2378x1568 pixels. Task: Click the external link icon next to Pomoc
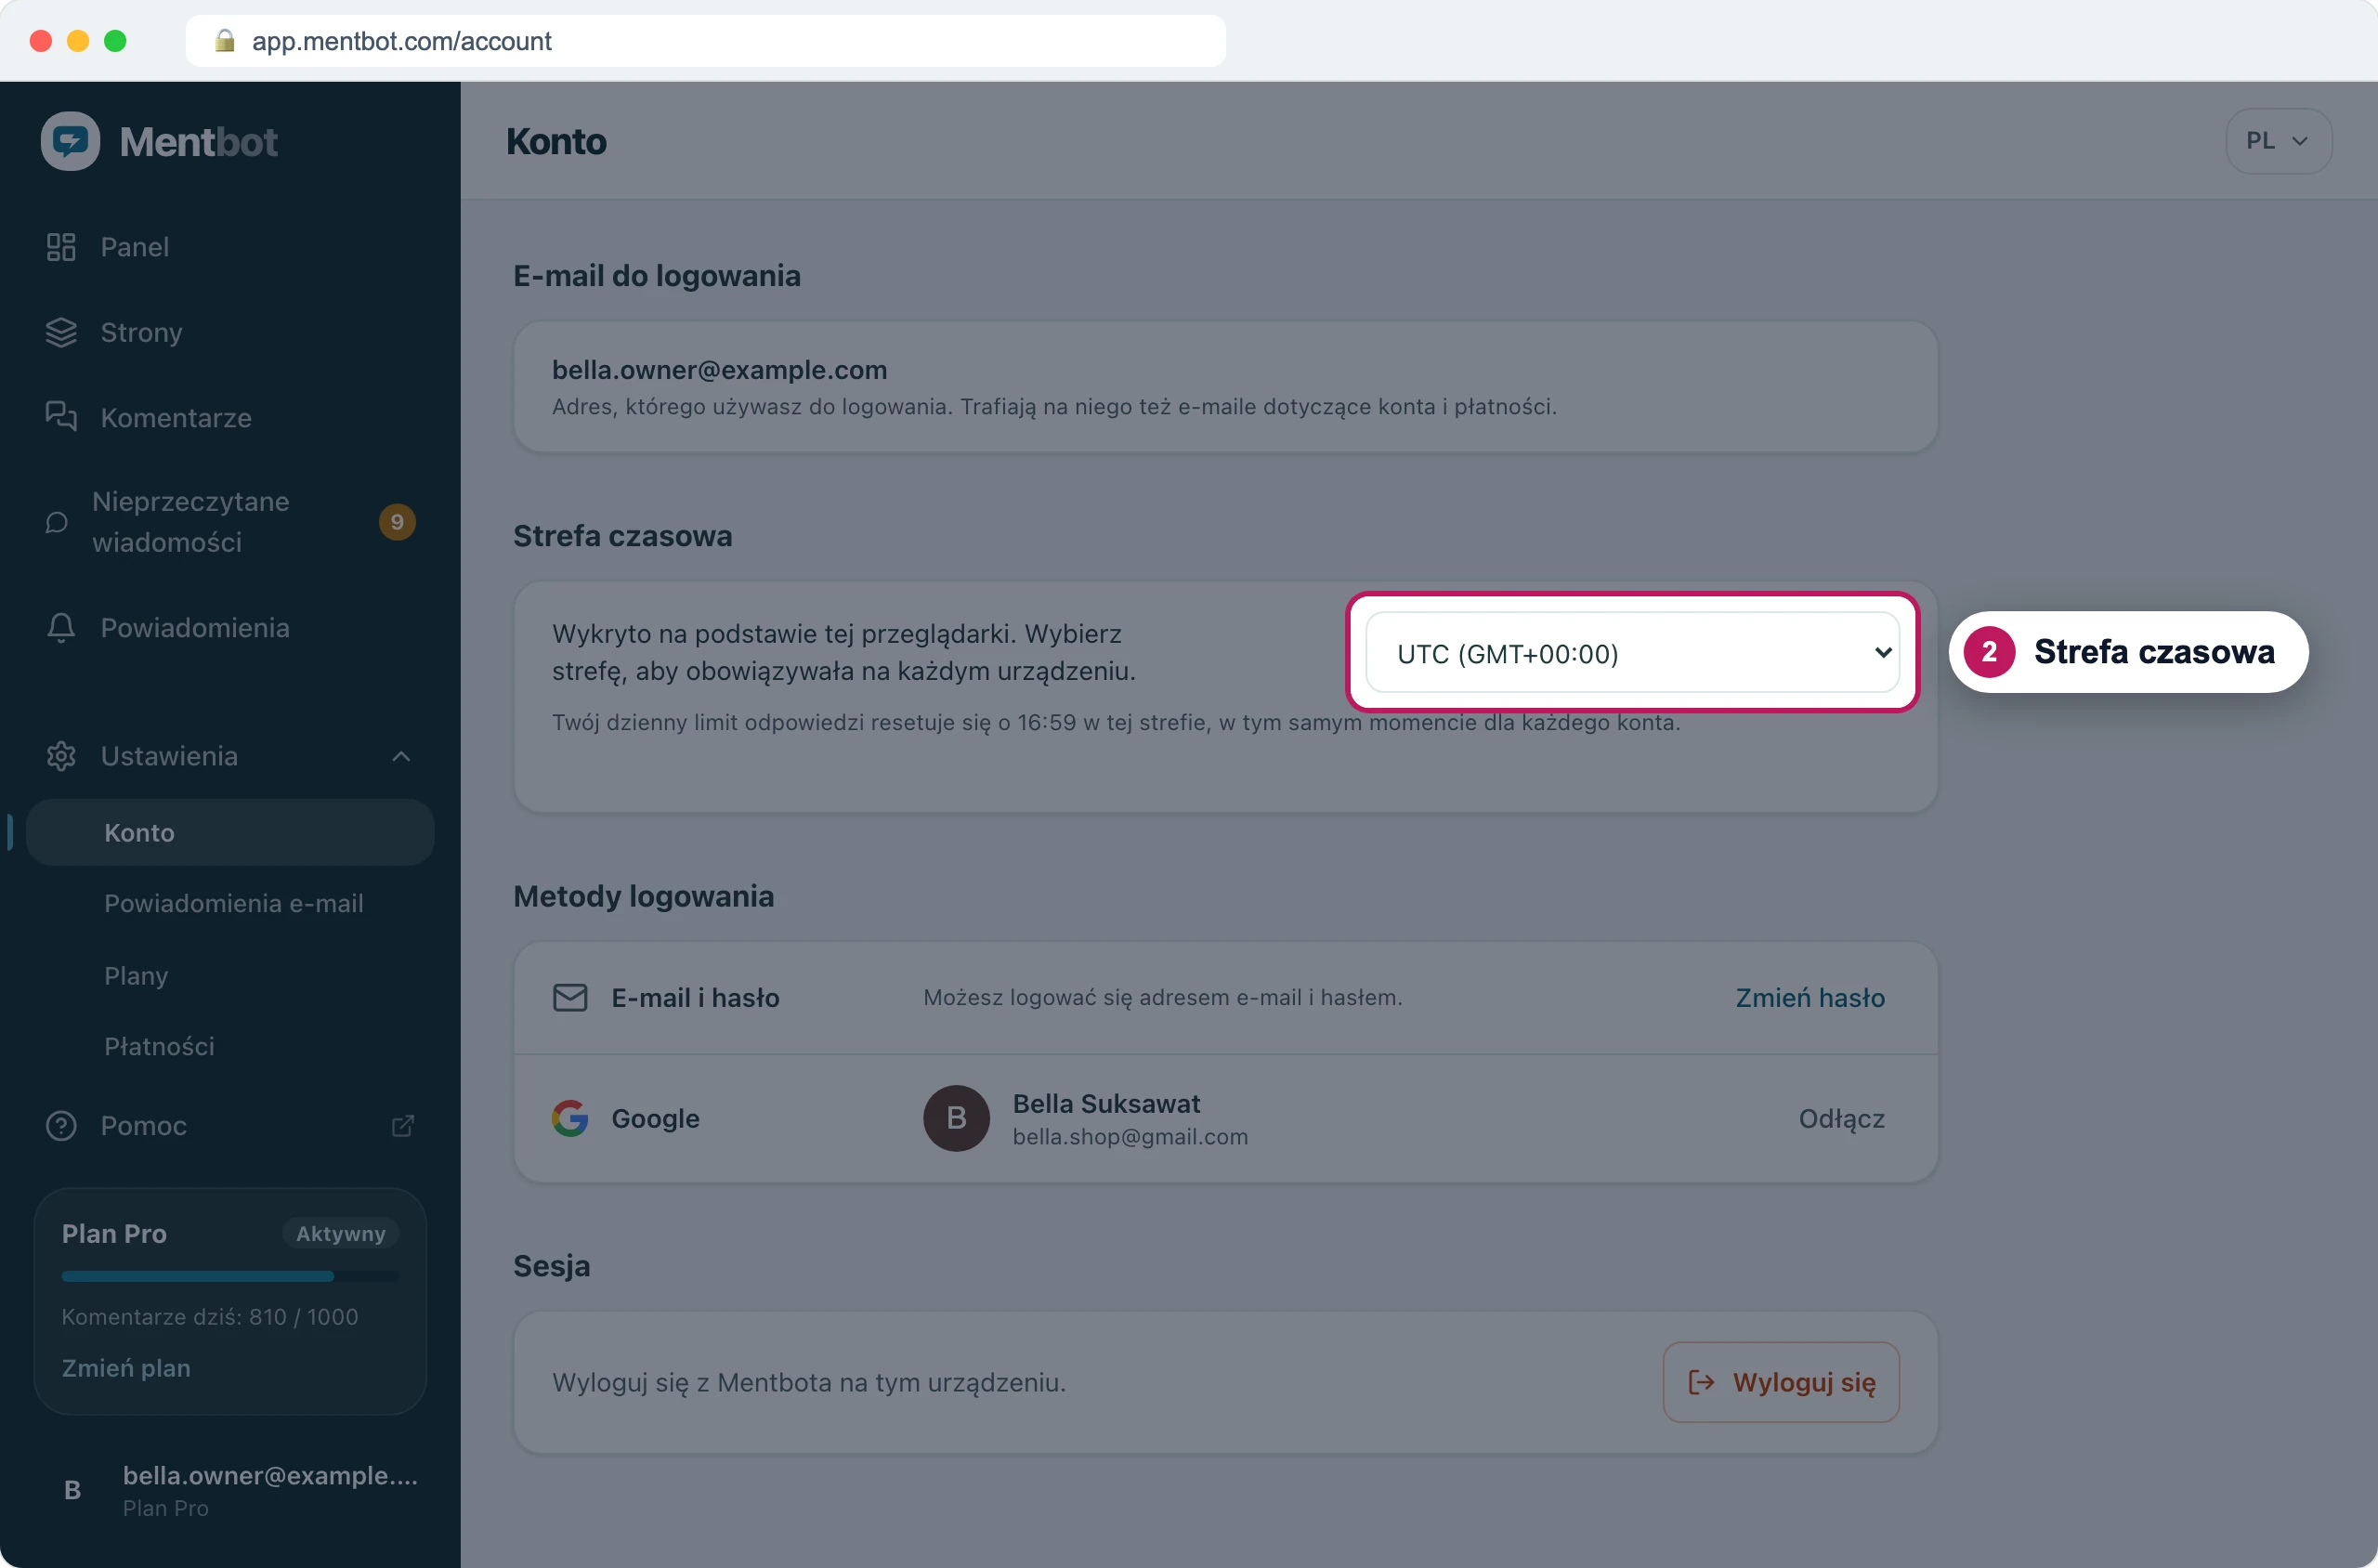tap(402, 1126)
